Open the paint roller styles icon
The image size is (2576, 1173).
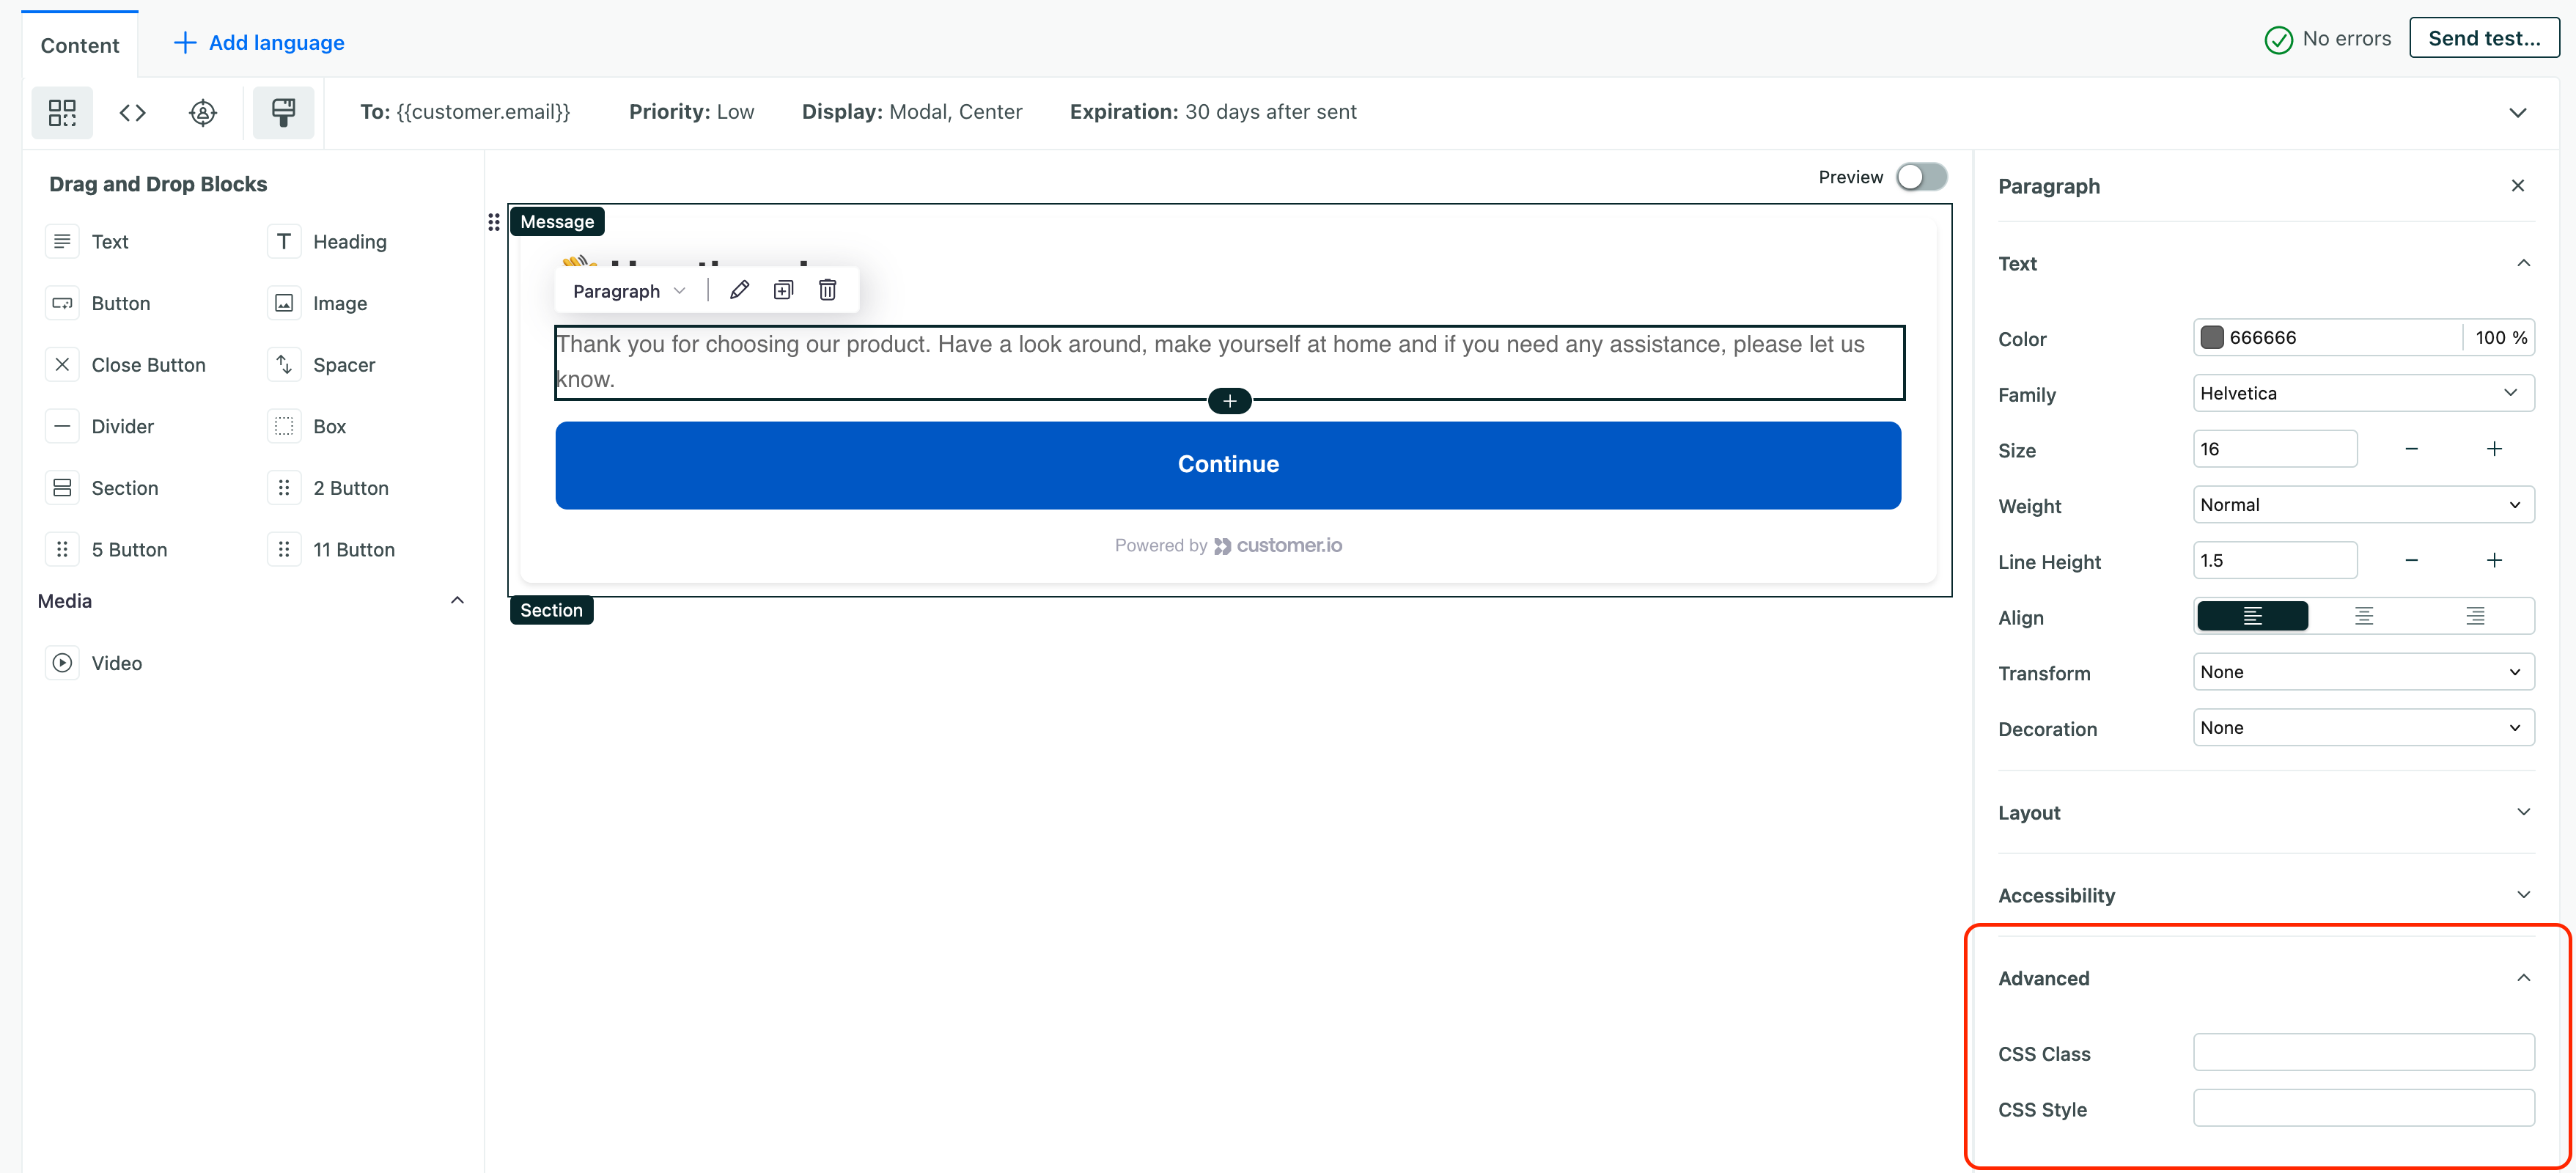[283, 112]
